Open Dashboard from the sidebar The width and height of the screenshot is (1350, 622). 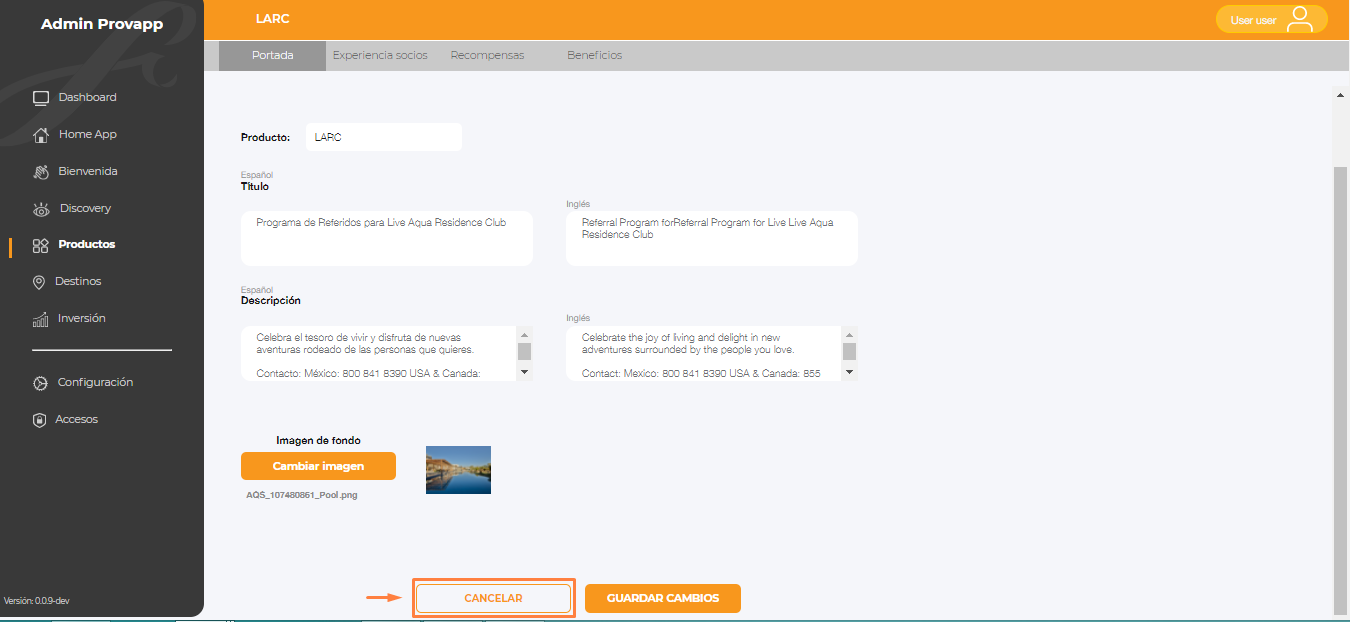[x=87, y=97]
